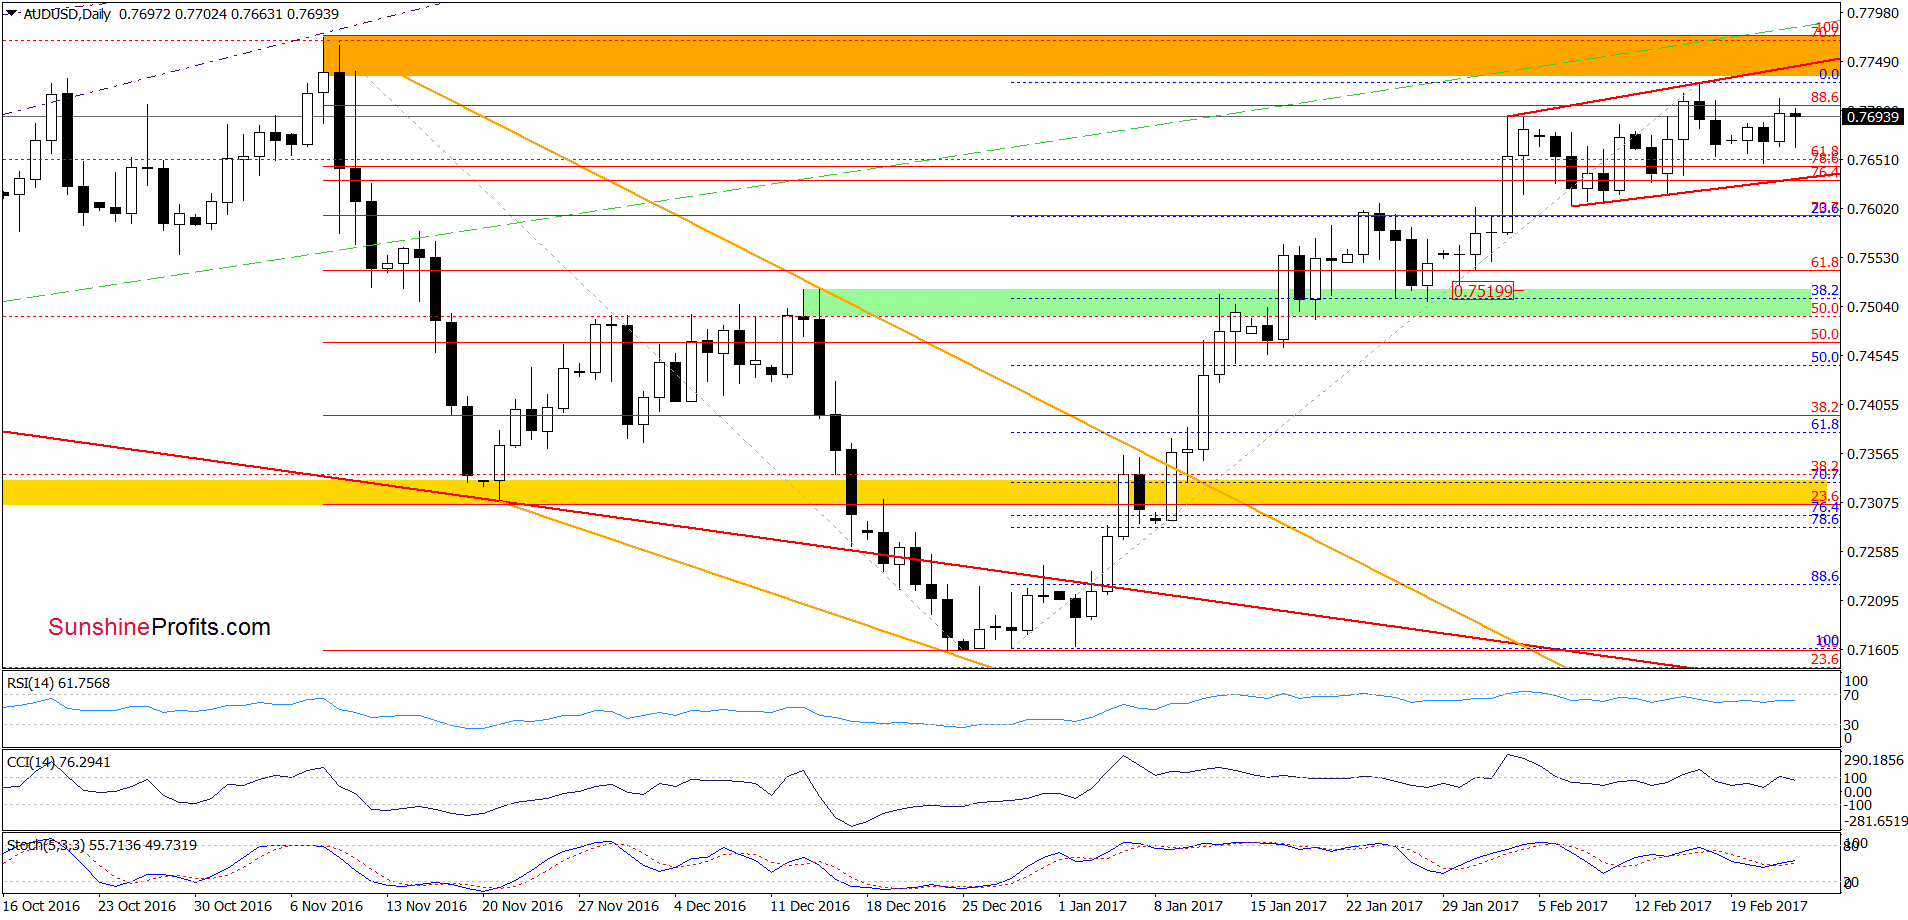The image size is (1908, 920).
Task: Click the 0.74055 price axis value
Action: [x=1872, y=405]
